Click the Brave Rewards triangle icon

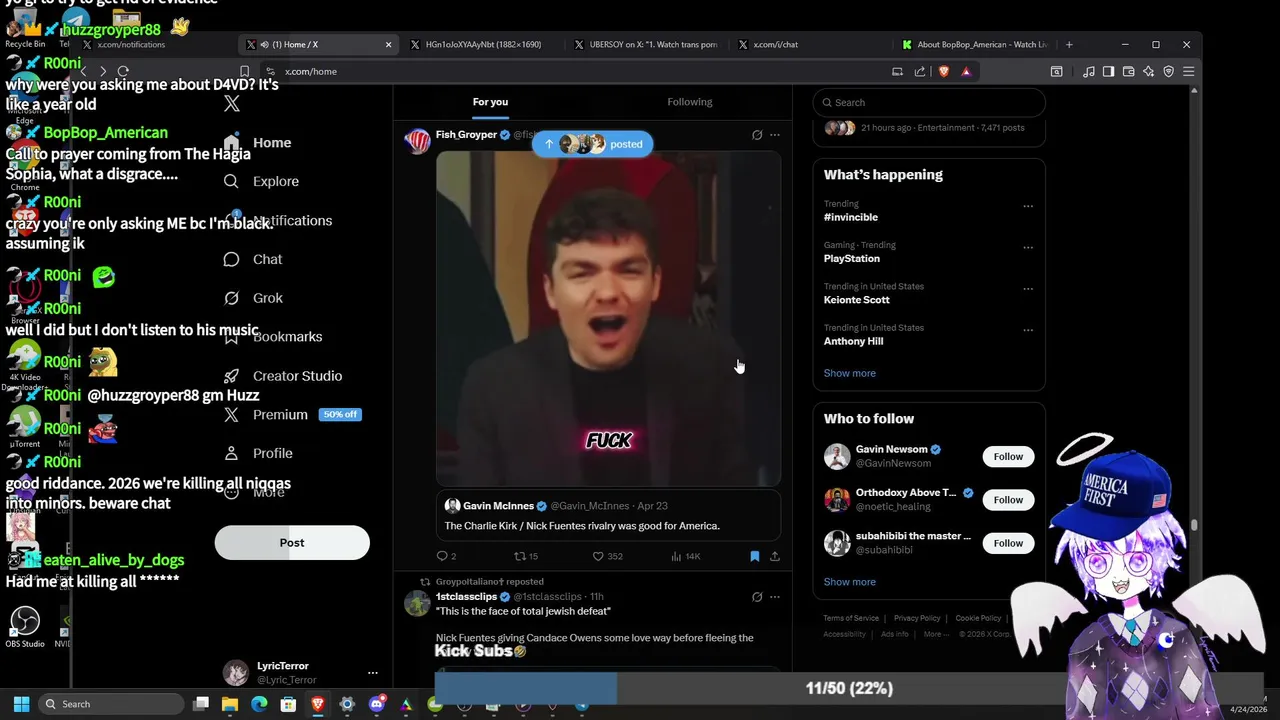(x=966, y=71)
